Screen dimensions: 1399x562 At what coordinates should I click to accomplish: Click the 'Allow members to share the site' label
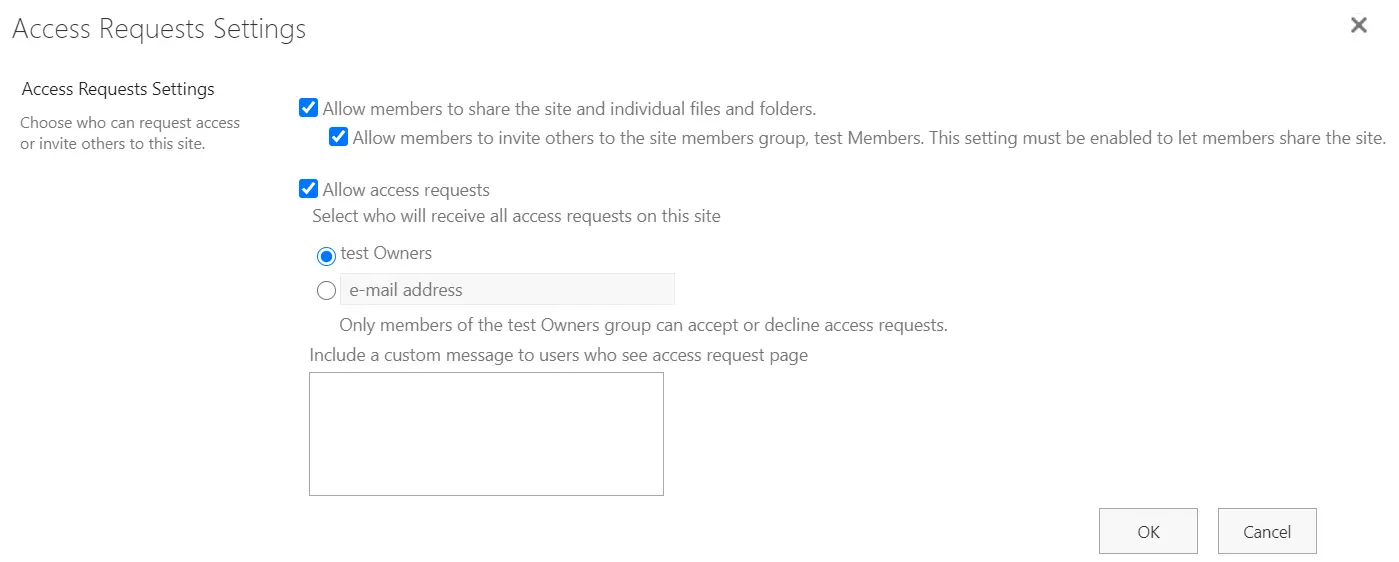pyautogui.click(x=569, y=109)
